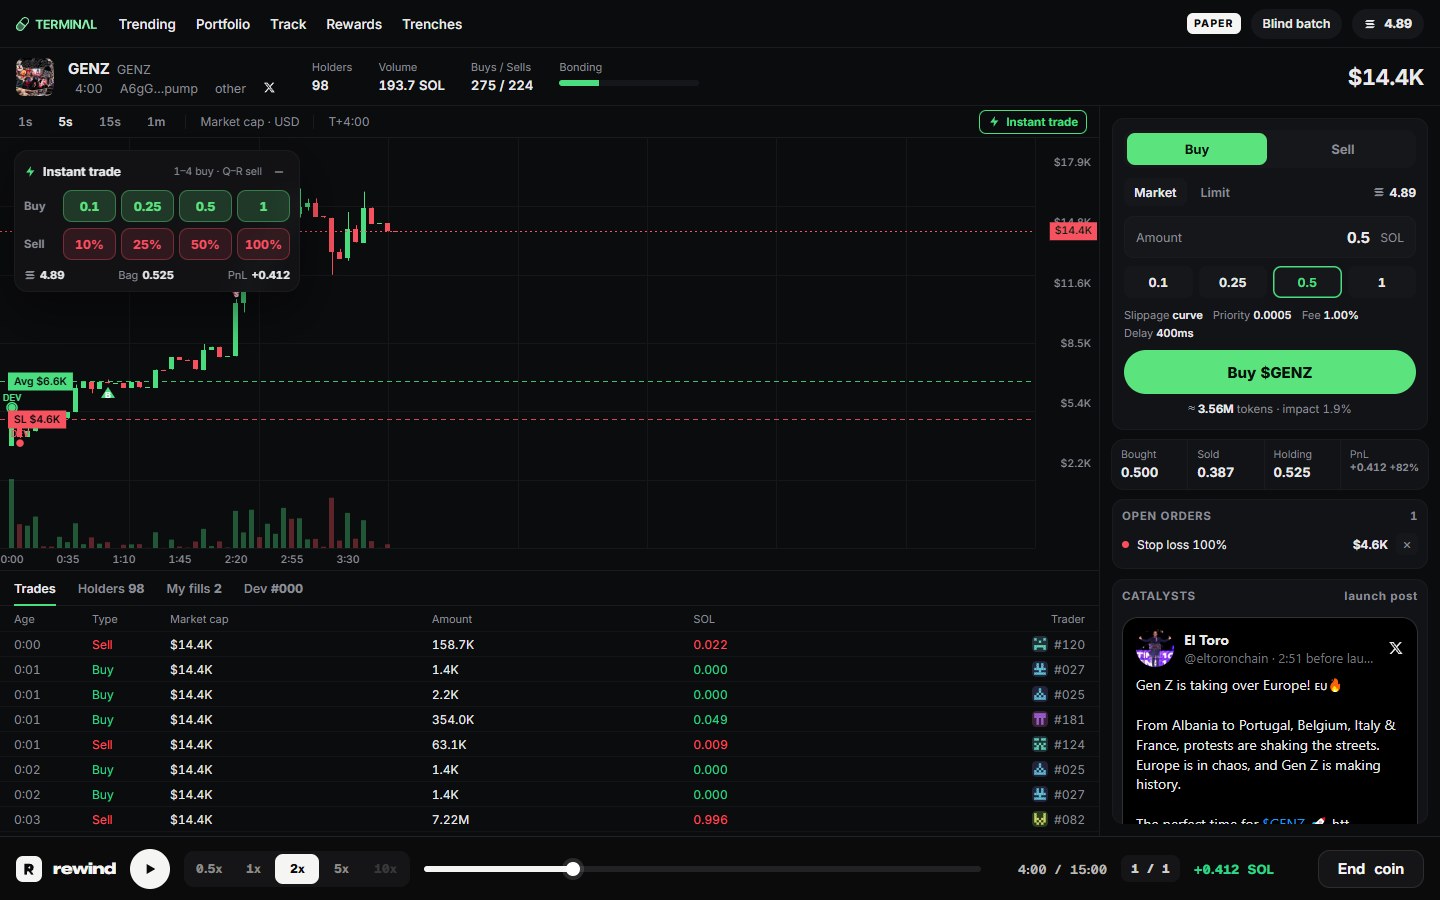The height and width of the screenshot is (900, 1440).
Task: Click the Buy $GENZ button
Action: pyautogui.click(x=1270, y=372)
